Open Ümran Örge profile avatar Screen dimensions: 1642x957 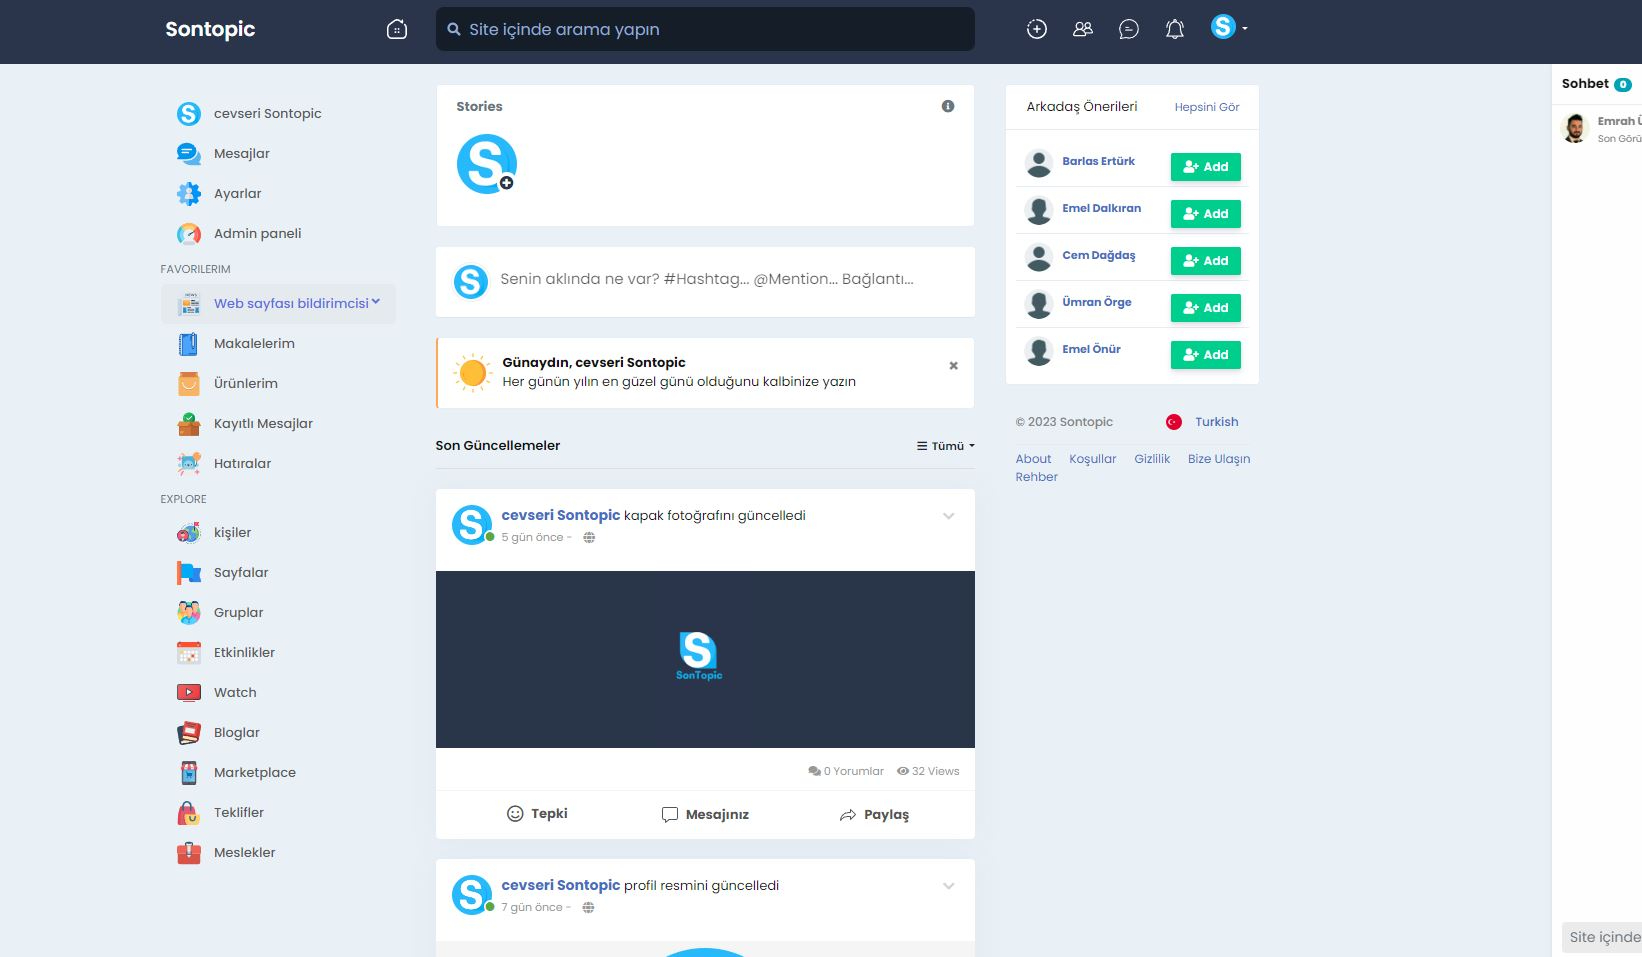pyautogui.click(x=1039, y=304)
